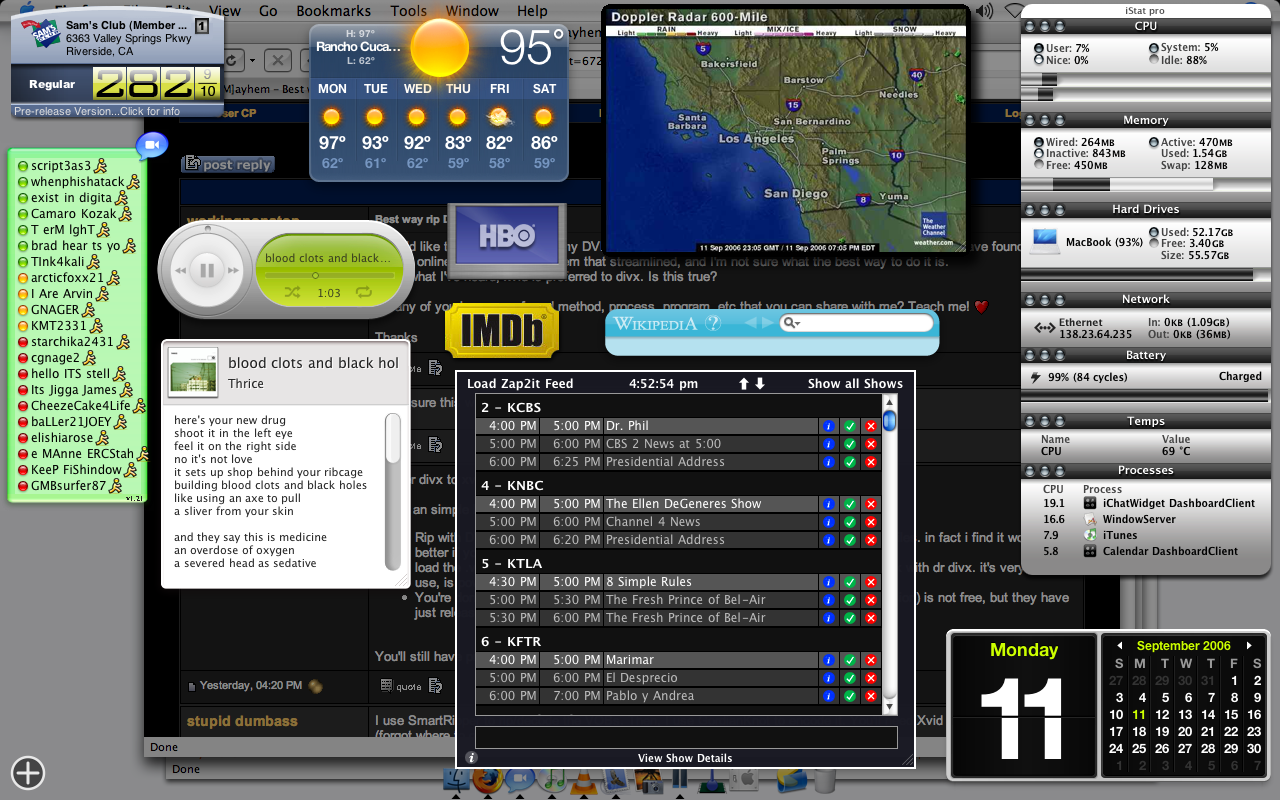Click the Dashboard plus button

pyautogui.click(x=28, y=772)
